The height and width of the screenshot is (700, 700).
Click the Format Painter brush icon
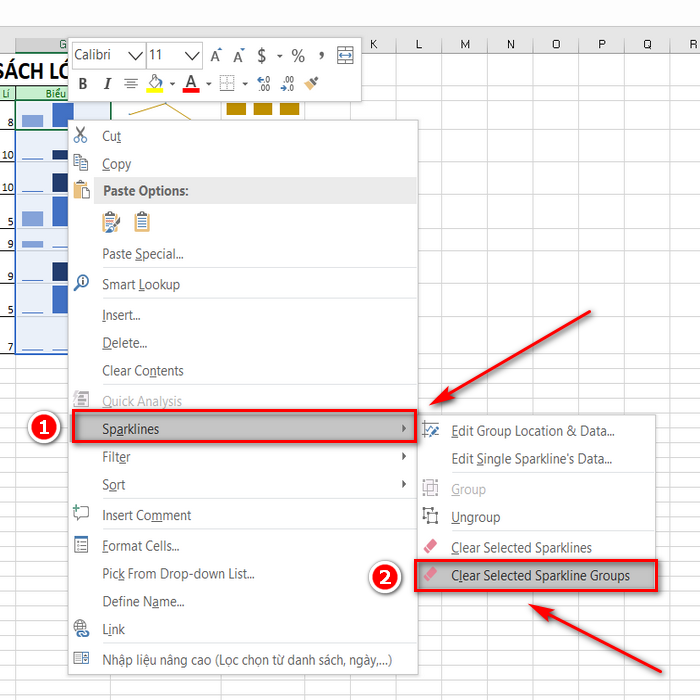point(311,83)
